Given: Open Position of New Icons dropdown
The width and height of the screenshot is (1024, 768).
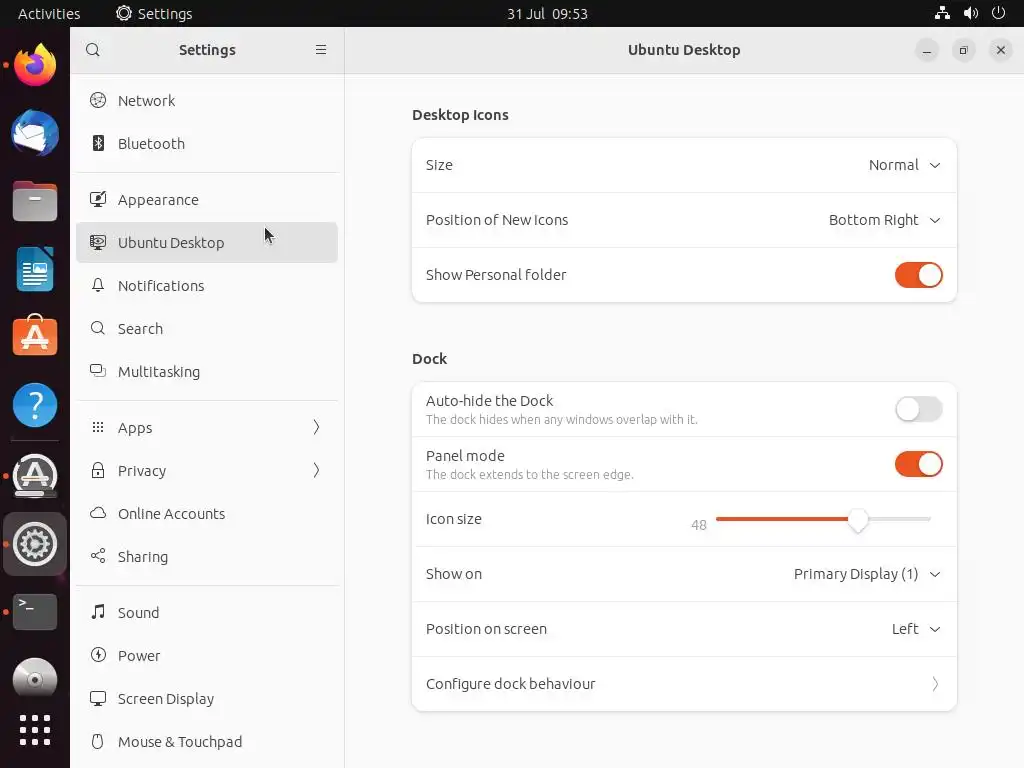Looking at the screenshot, I should (885, 220).
